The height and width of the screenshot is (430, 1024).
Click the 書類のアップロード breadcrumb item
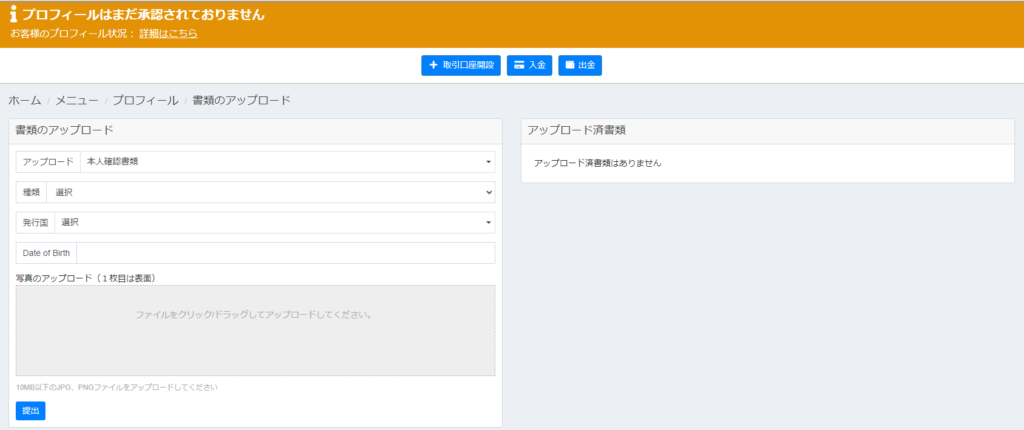[x=241, y=101]
